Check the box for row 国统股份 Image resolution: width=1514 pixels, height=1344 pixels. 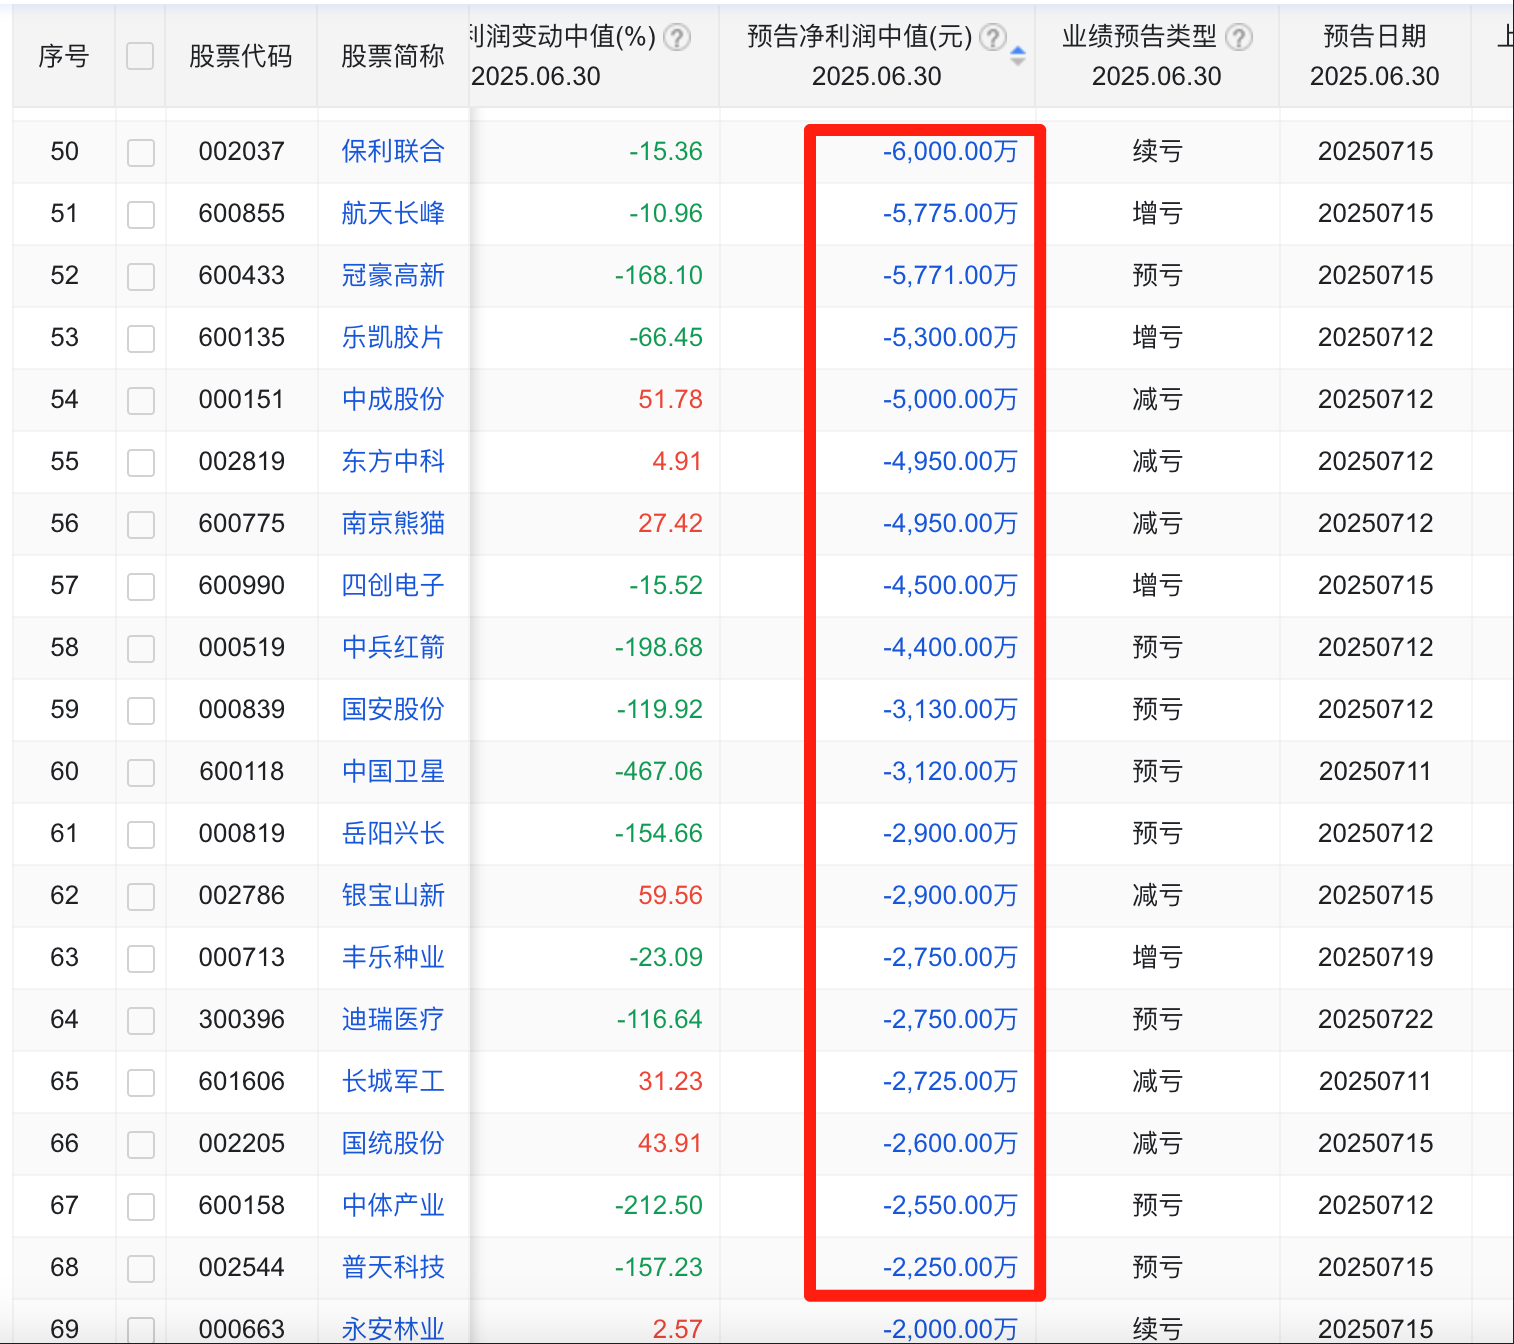tap(141, 1144)
